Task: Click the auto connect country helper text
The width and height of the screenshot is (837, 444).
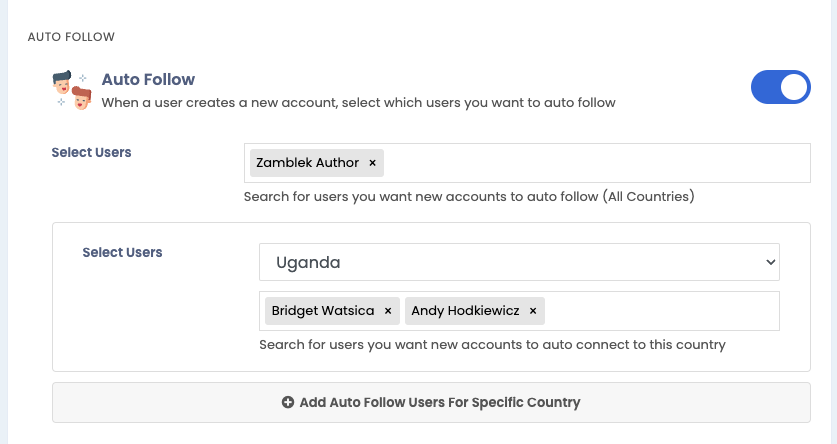Action: pos(492,345)
